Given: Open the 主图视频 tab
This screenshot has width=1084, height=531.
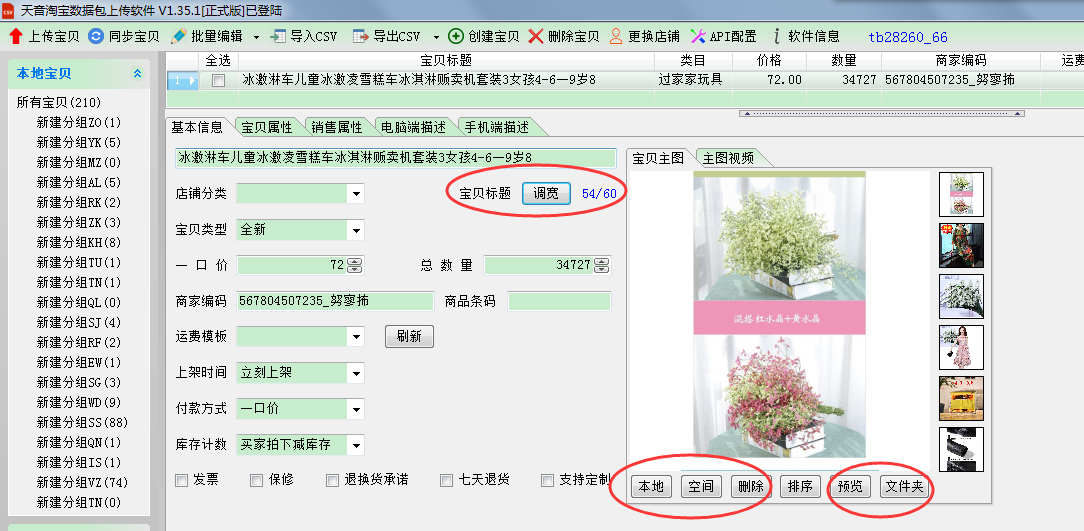Looking at the screenshot, I should pyautogui.click(x=728, y=158).
